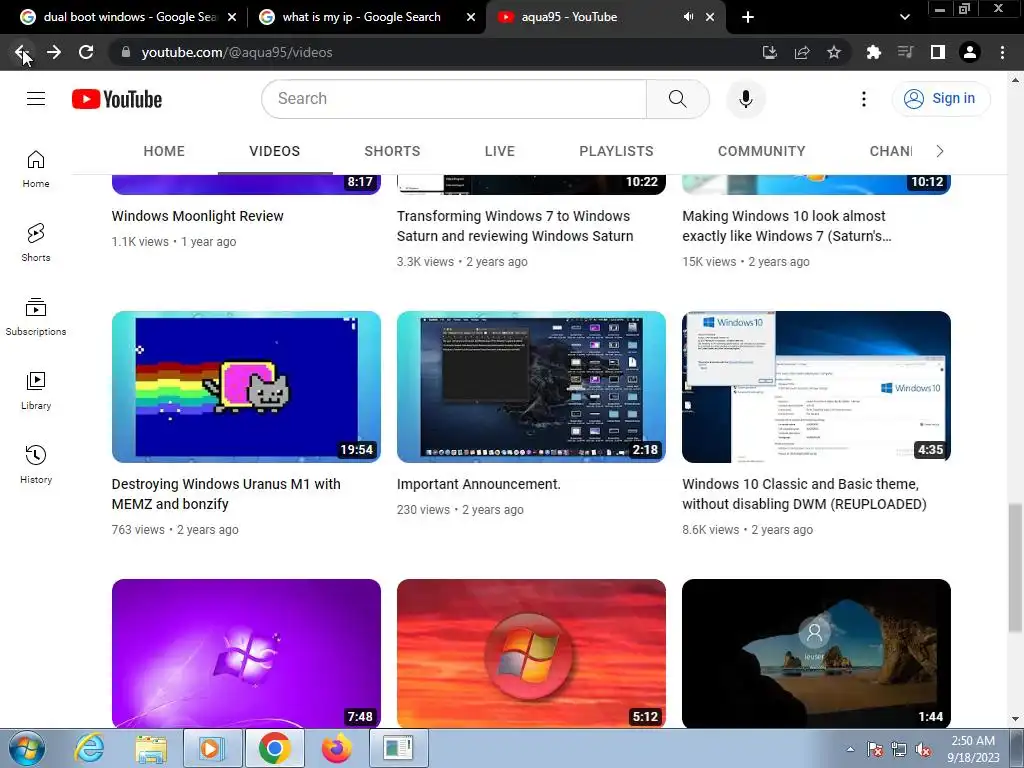Open Windows Media Player taskbar icon
Viewport: 1024px width, 768px height.
pyautogui.click(x=212, y=748)
